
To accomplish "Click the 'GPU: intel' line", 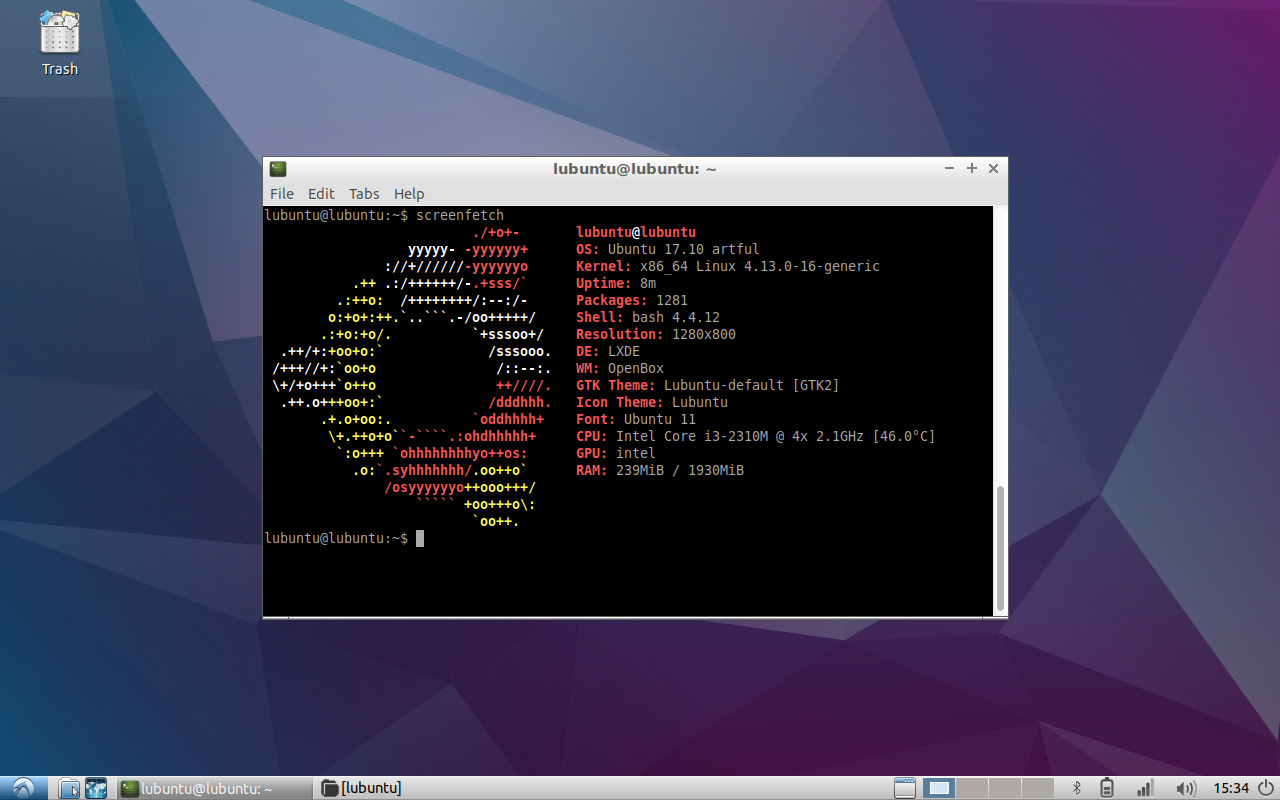I will point(616,454).
